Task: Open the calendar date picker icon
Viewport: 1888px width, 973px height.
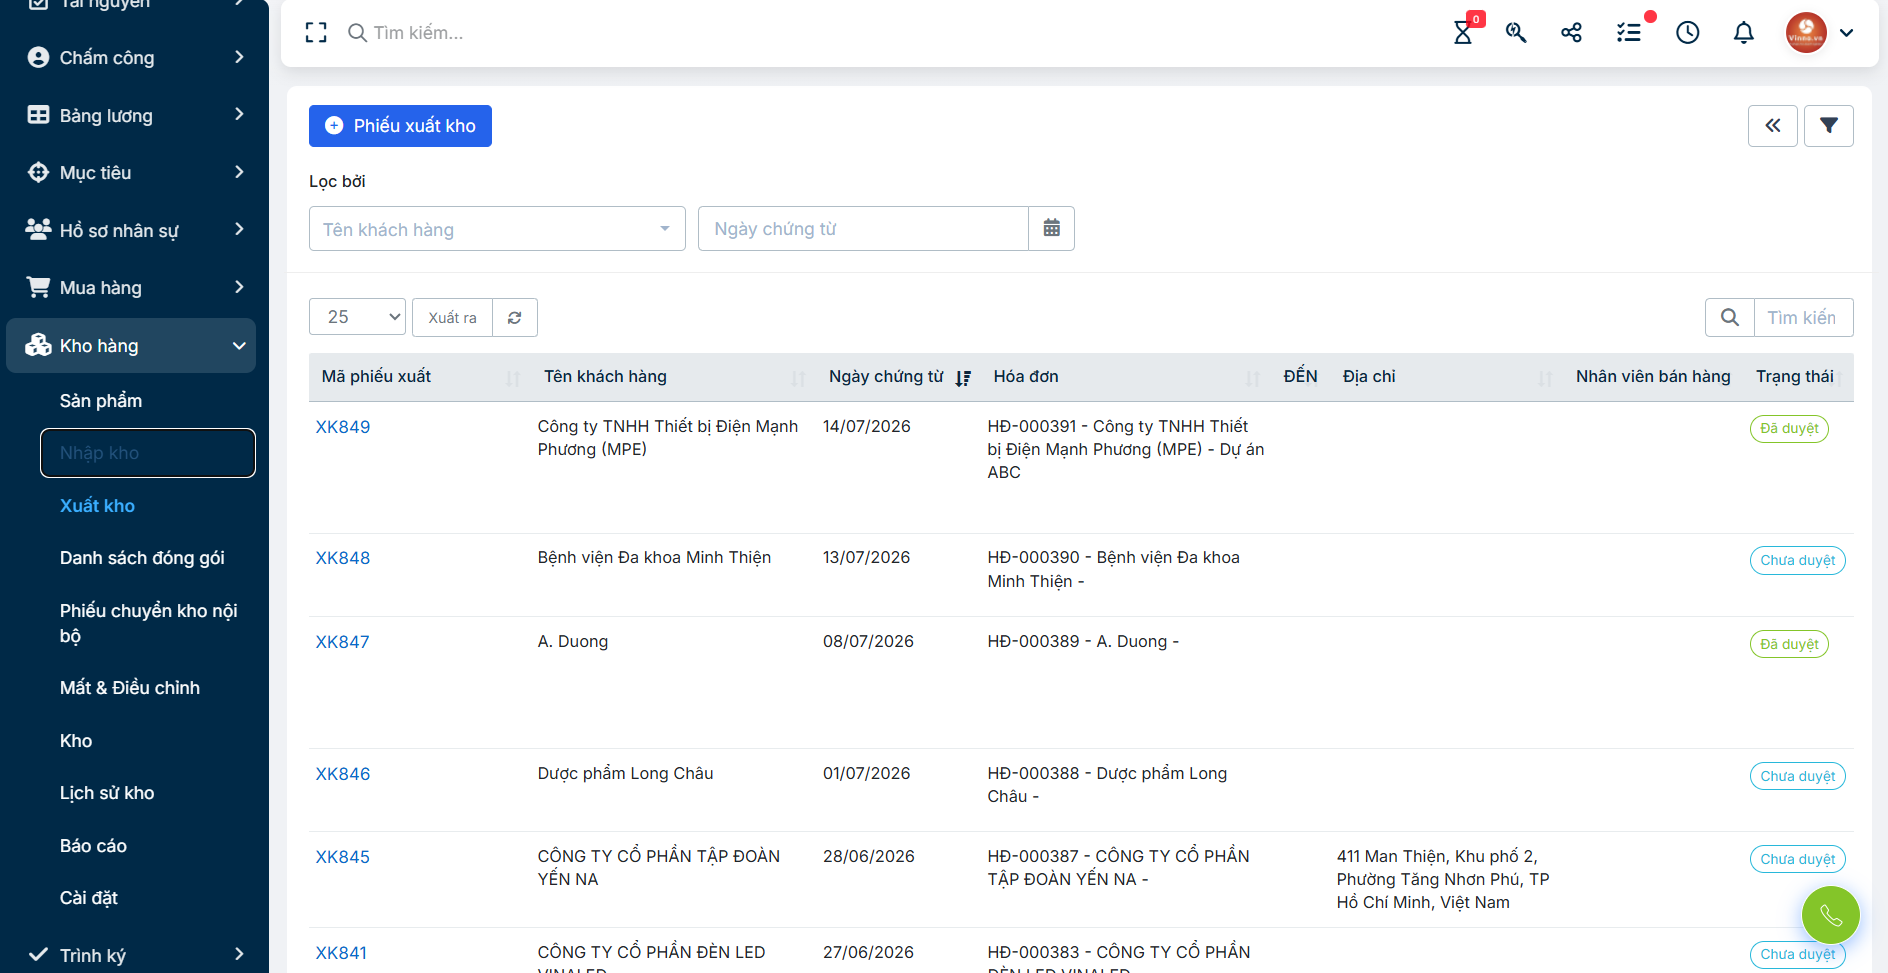Action: (x=1052, y=229)
